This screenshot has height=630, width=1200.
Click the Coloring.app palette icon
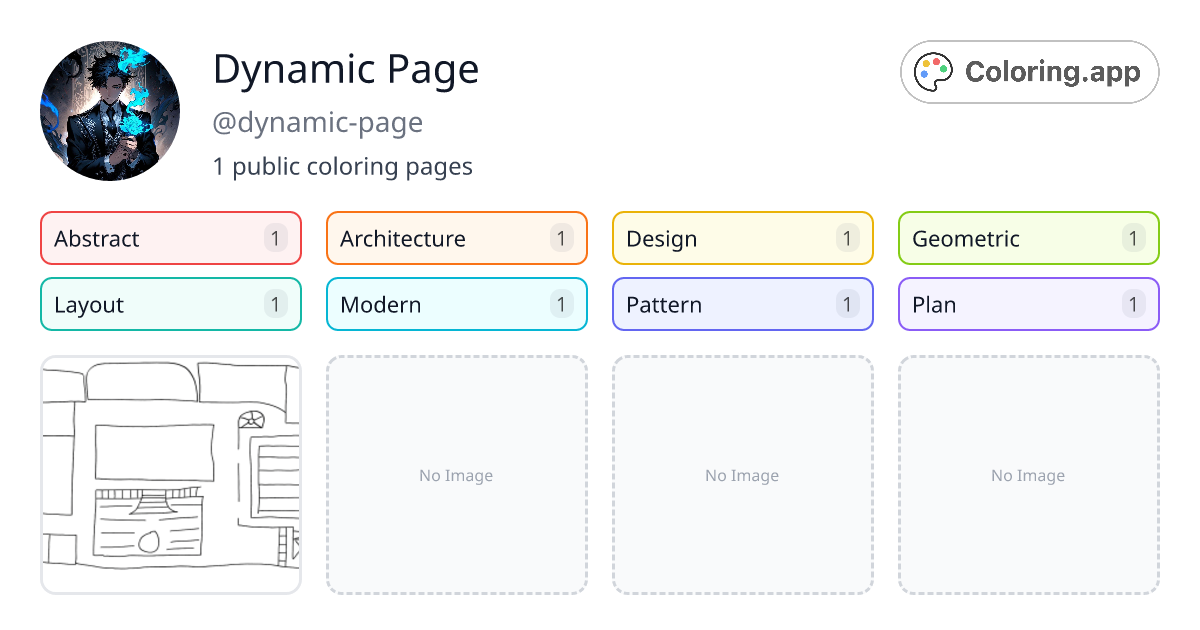[933, 71]
